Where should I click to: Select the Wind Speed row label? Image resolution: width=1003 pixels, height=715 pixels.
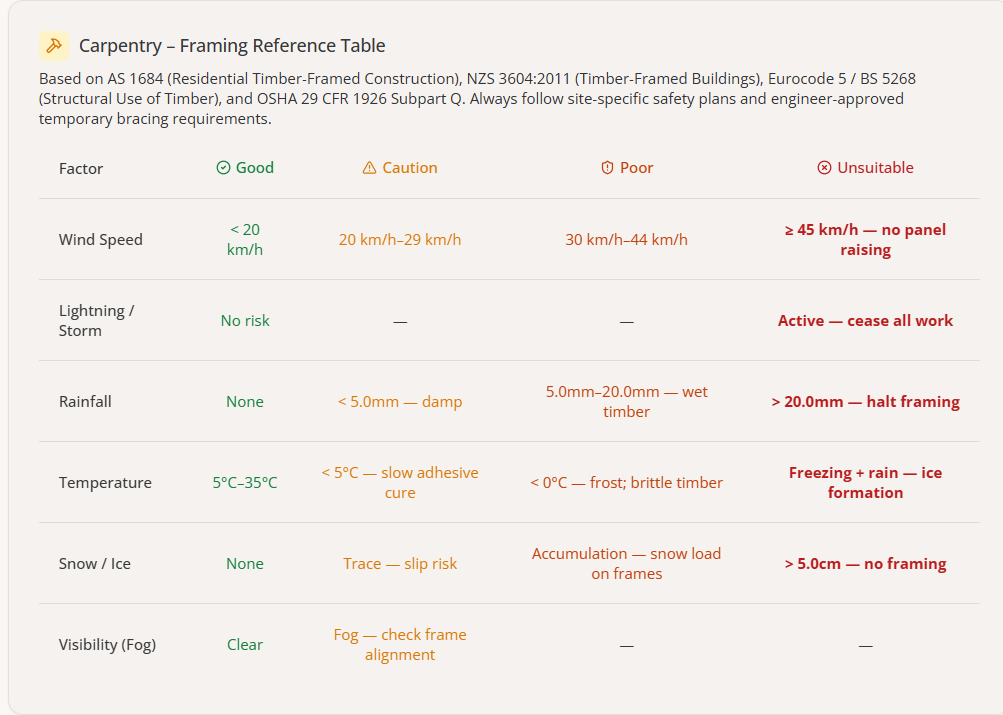click(100, 240)
